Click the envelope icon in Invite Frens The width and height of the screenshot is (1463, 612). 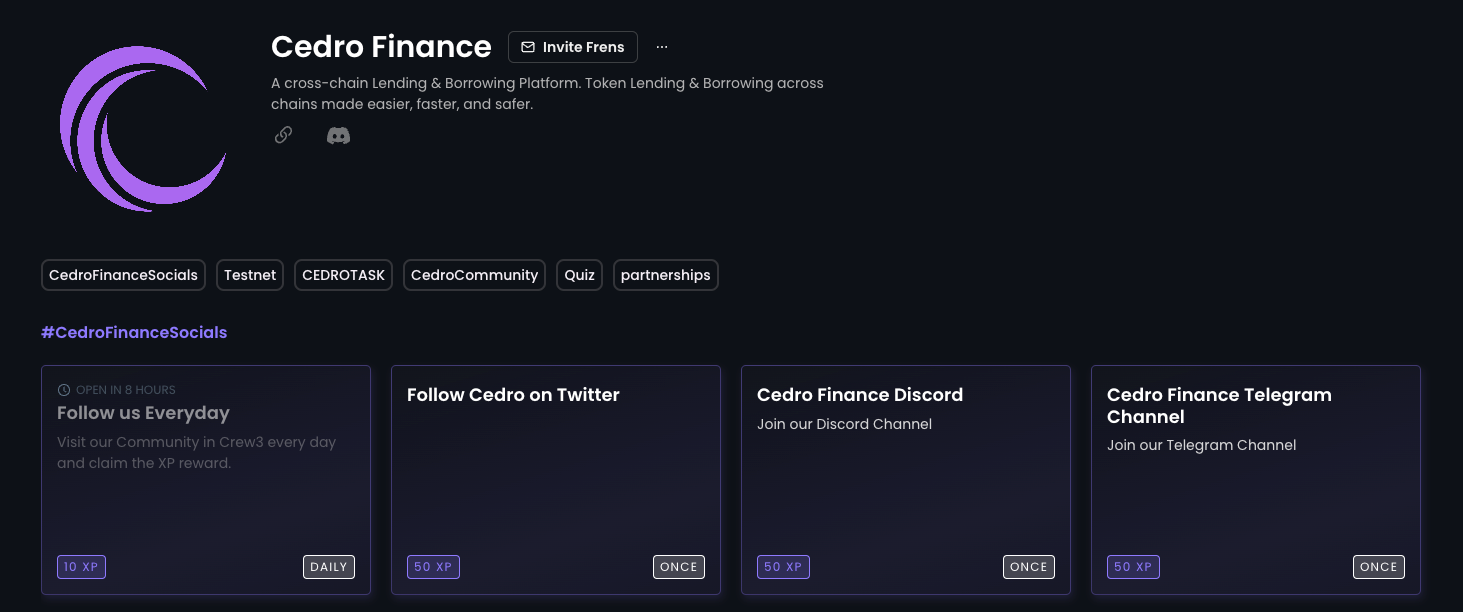(528, 47)
